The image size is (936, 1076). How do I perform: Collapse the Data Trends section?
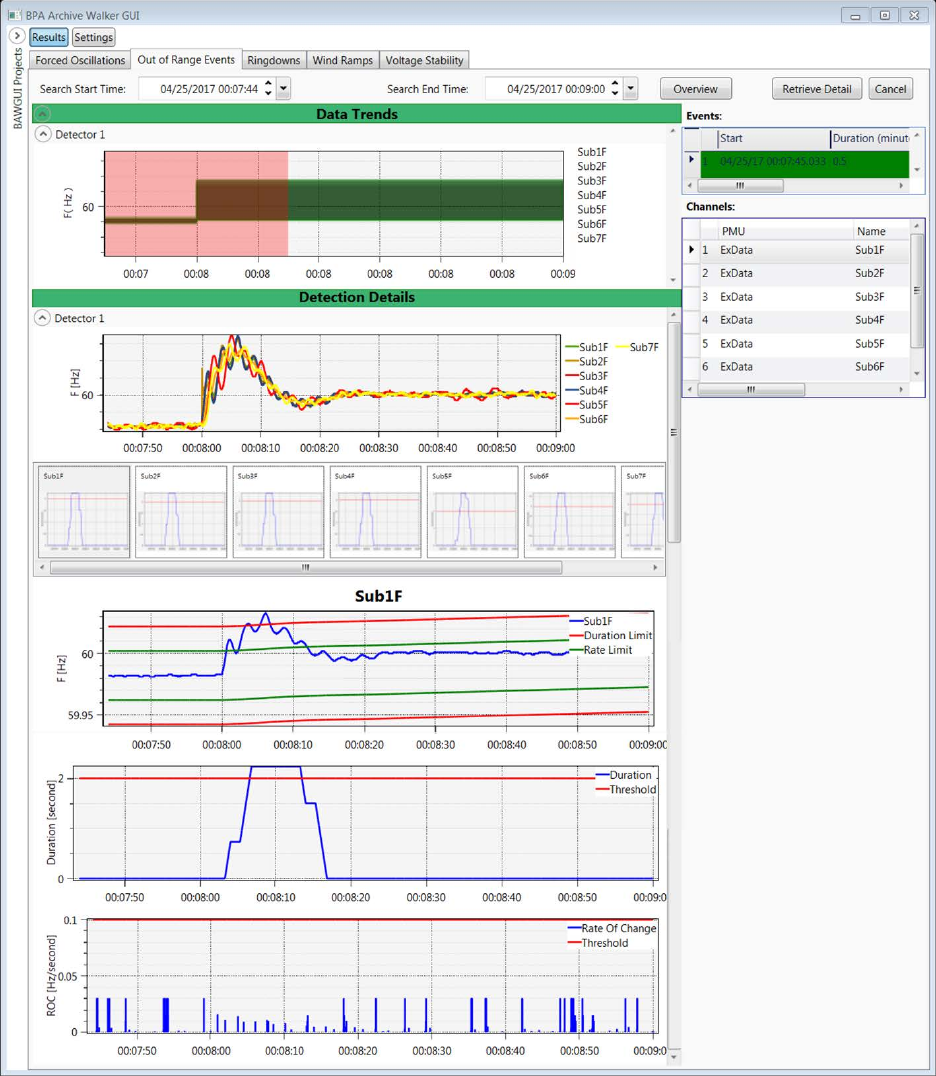click(43, 114)
